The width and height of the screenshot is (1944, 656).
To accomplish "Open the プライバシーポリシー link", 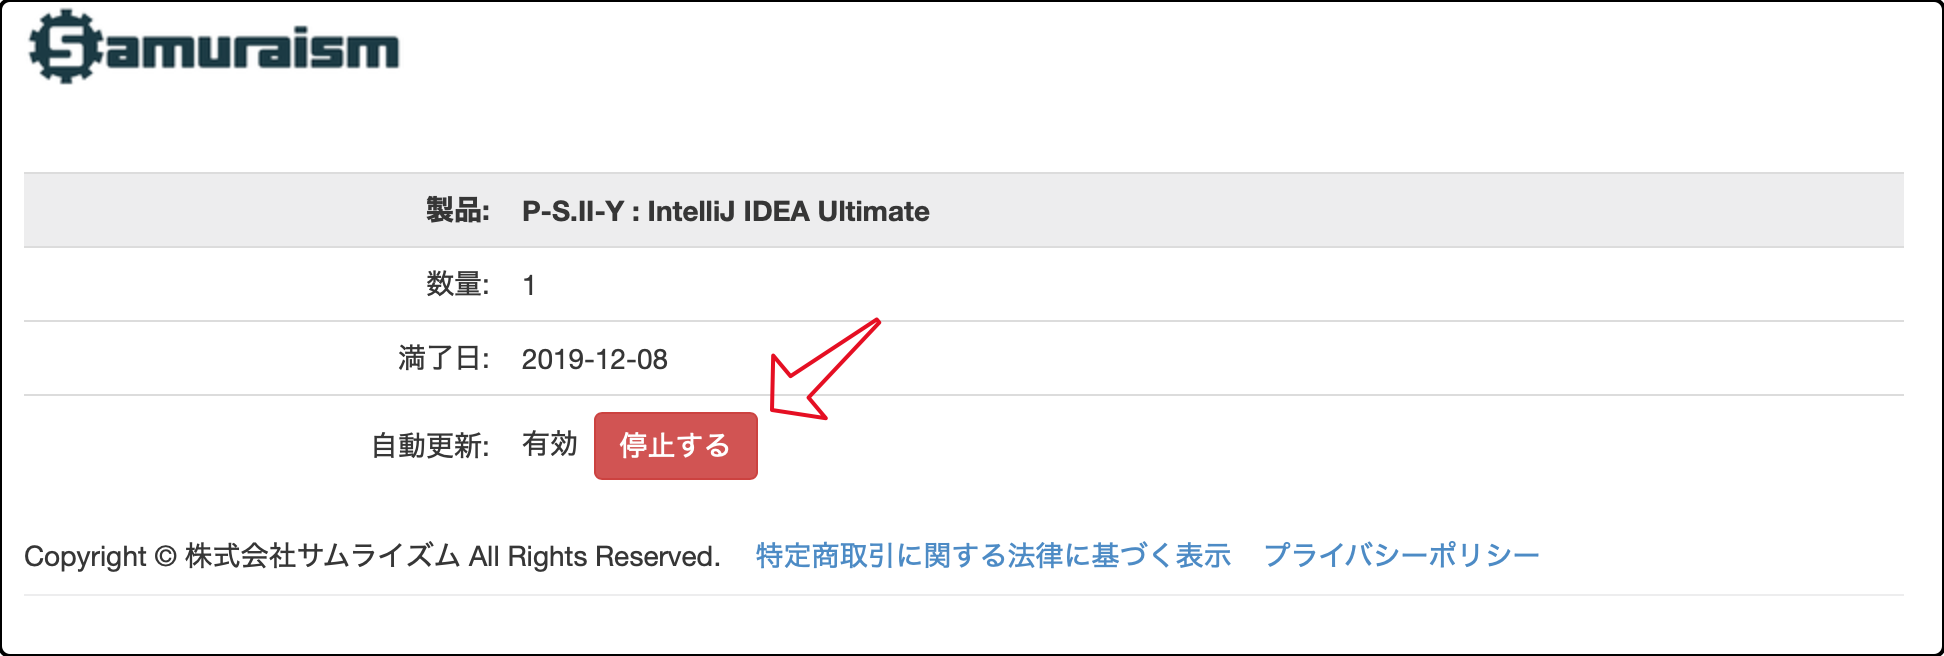I will tap(1402, 556).
